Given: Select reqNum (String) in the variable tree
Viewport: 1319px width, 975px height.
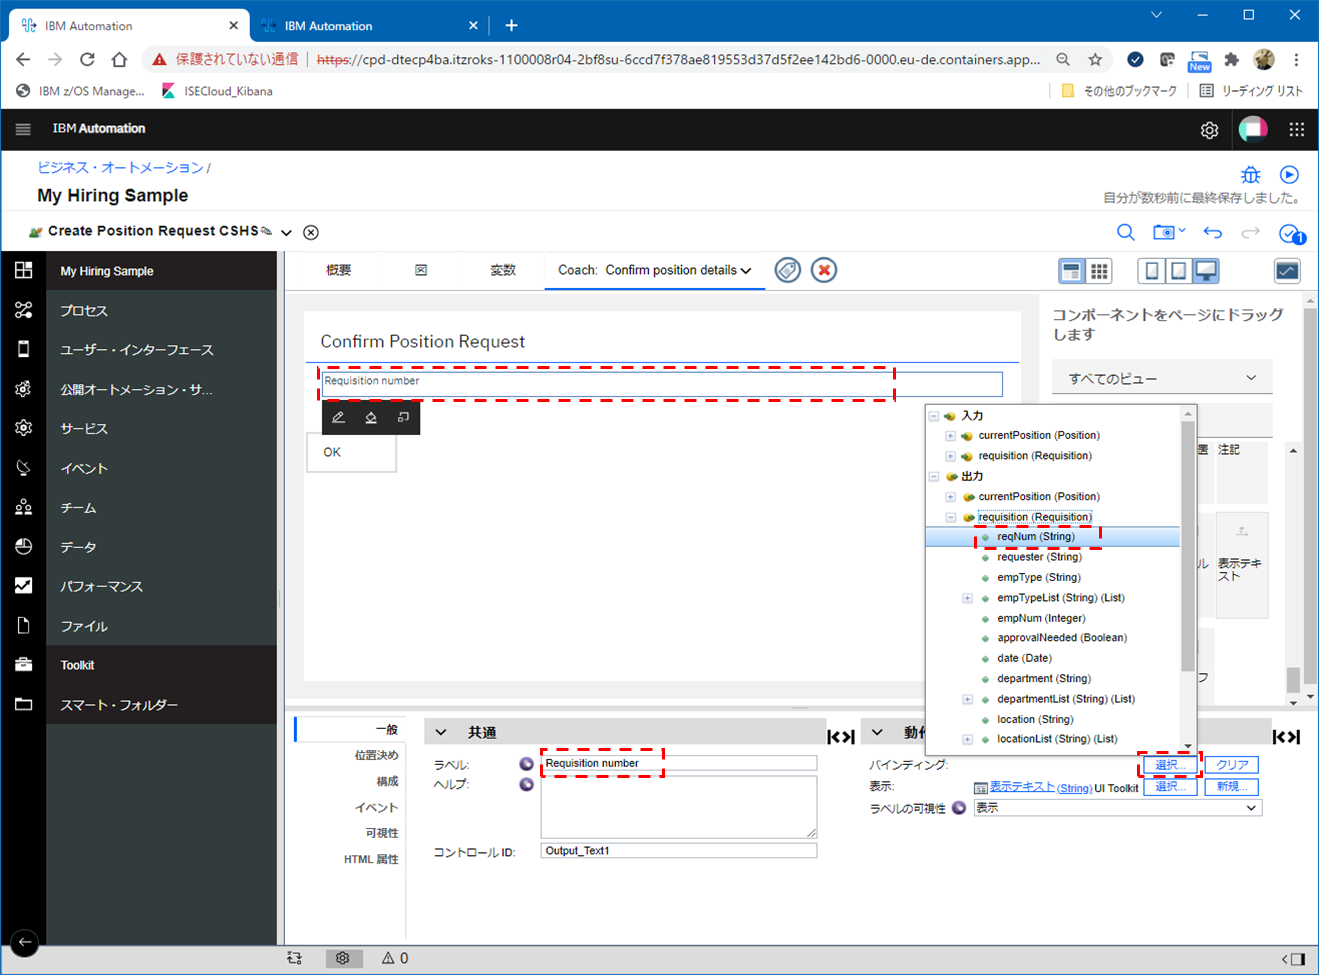Looking at the screenshot, I should pos(1036,537).
